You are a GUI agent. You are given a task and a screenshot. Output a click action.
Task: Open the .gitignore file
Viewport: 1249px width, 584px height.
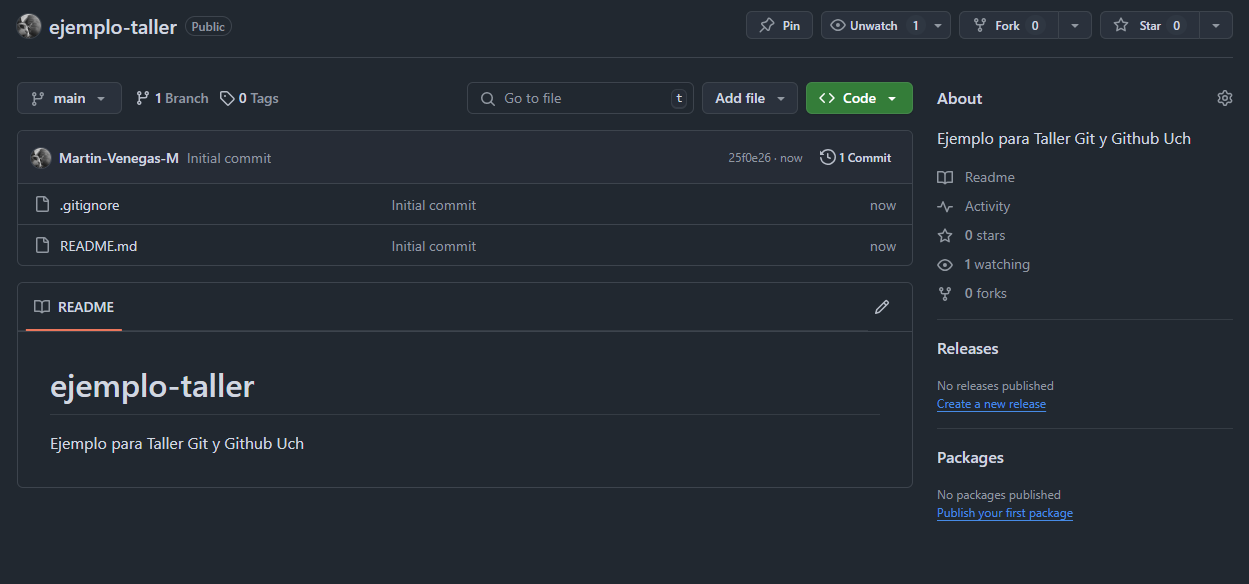[x=90, y=205]
